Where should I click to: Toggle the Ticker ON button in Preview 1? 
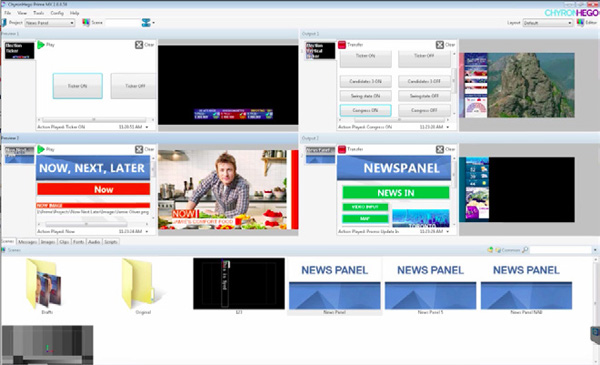pyautogui.click(x=78, y=86)
